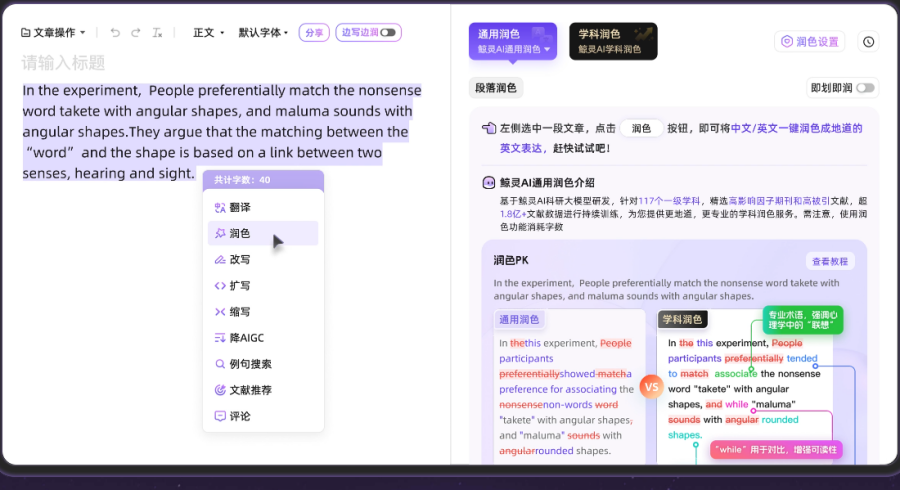
Task: Click the robot icon beside 鲸灵AI通用润色介绍
Action: 488,183
